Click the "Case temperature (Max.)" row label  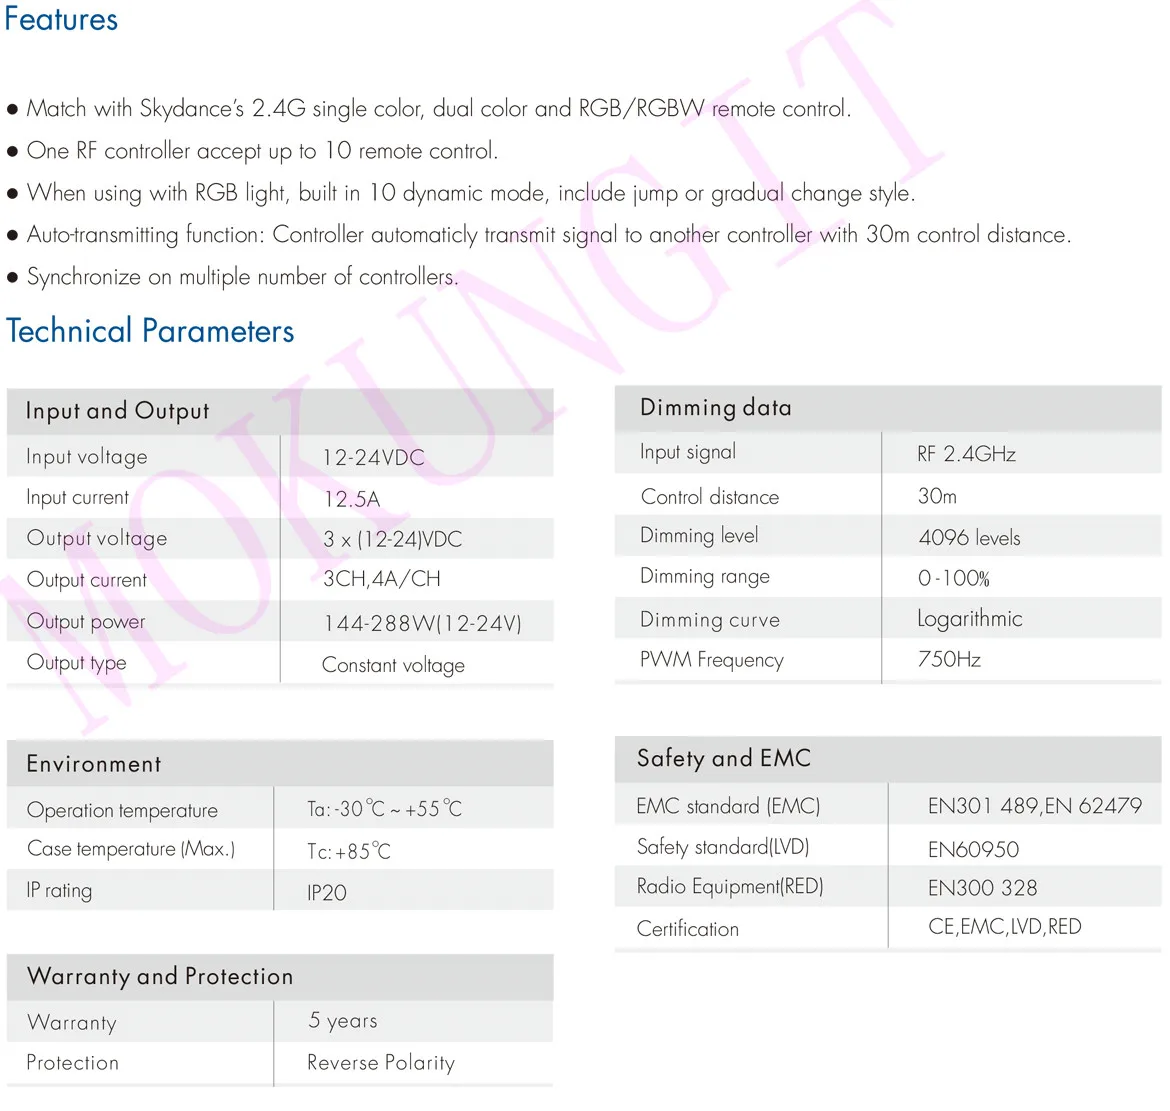click(x=131, y=849)
